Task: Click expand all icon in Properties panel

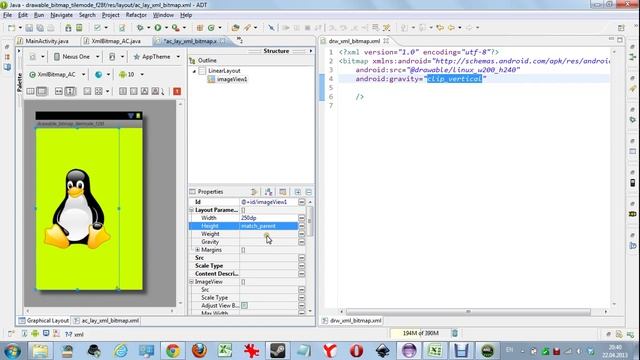Action: [298, 192]
